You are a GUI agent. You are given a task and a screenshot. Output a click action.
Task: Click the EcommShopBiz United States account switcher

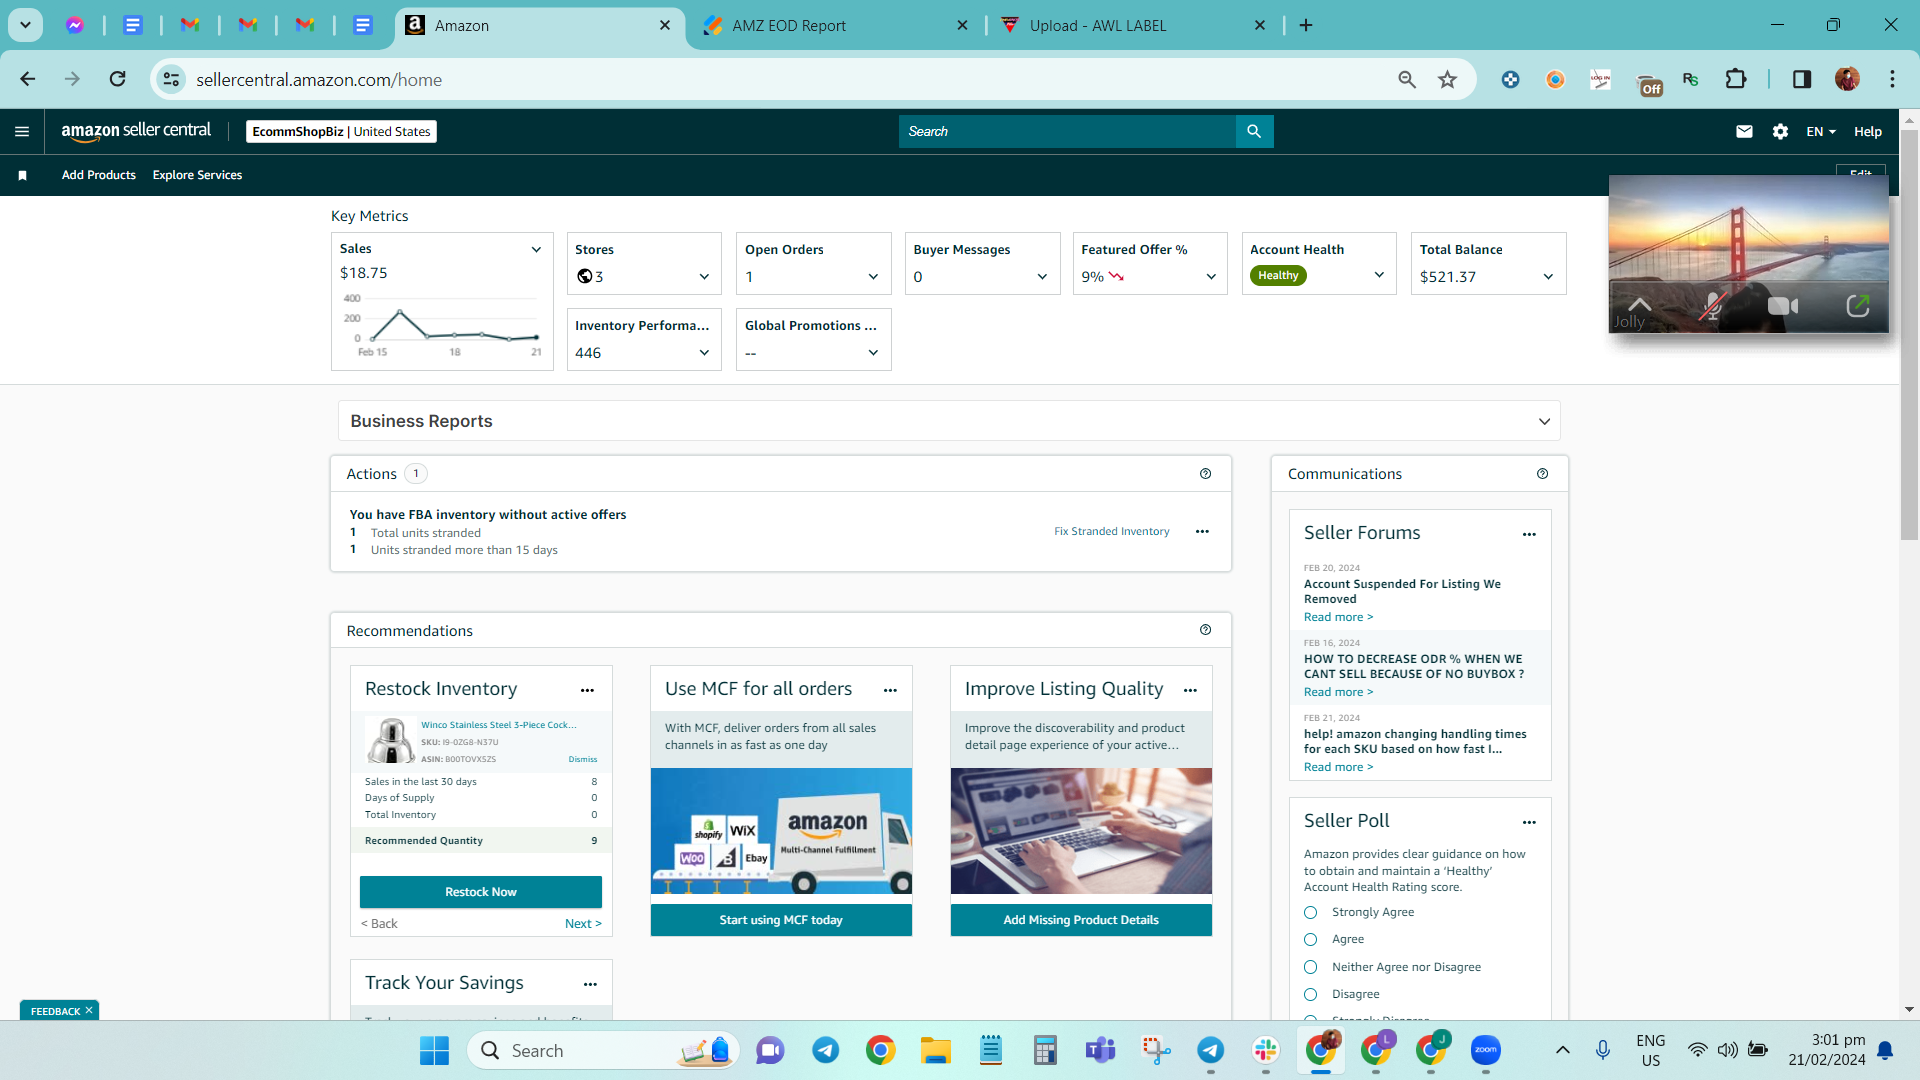341,131
